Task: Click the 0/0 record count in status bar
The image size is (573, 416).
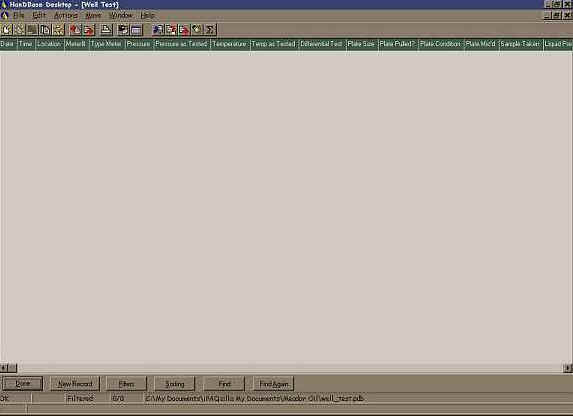Action: pyautogui.click(x=118, y=398)
